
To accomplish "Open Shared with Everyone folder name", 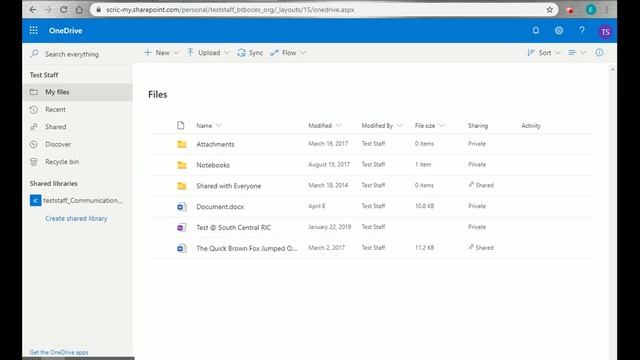I will click(229, 186).
